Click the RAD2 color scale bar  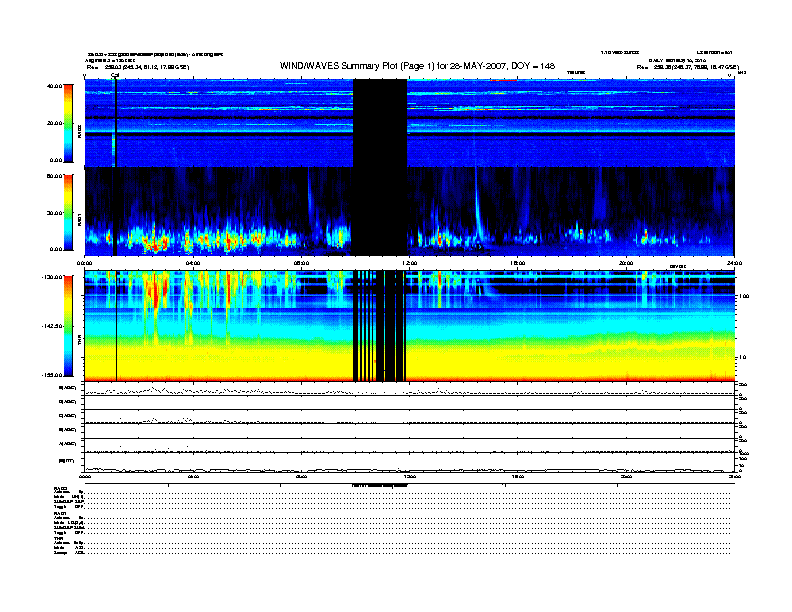coord(69,123)
